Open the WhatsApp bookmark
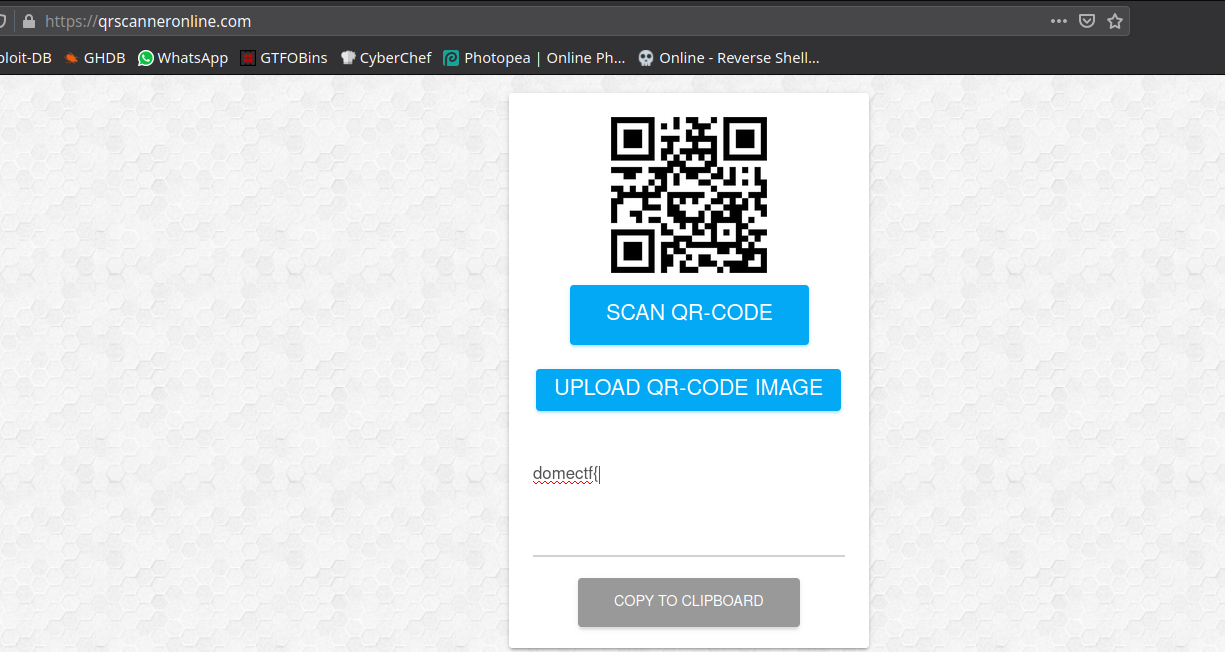1225x652 pixels. (183, 58)
